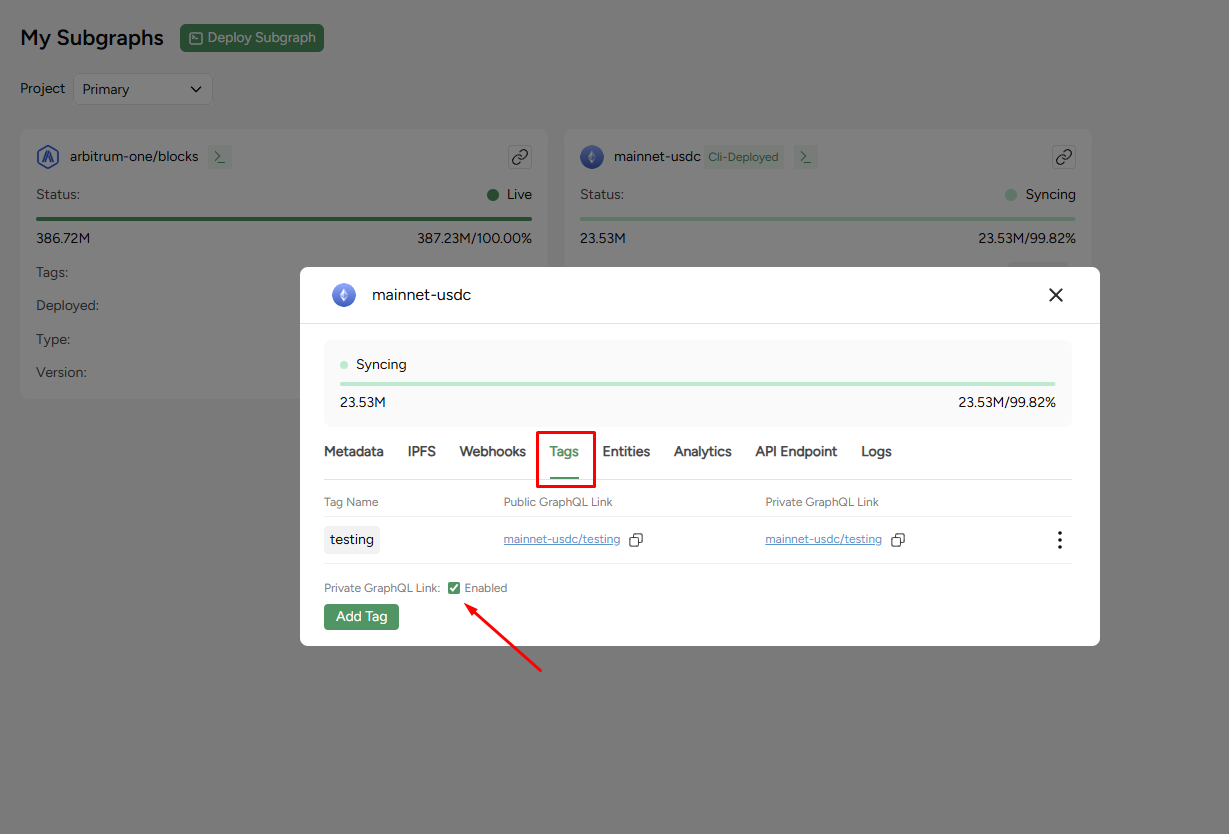The height and width of the screenshot is (834, 1229).
Task: Copy link icon on mainnet-usdc card
Action: (1064, 157)
